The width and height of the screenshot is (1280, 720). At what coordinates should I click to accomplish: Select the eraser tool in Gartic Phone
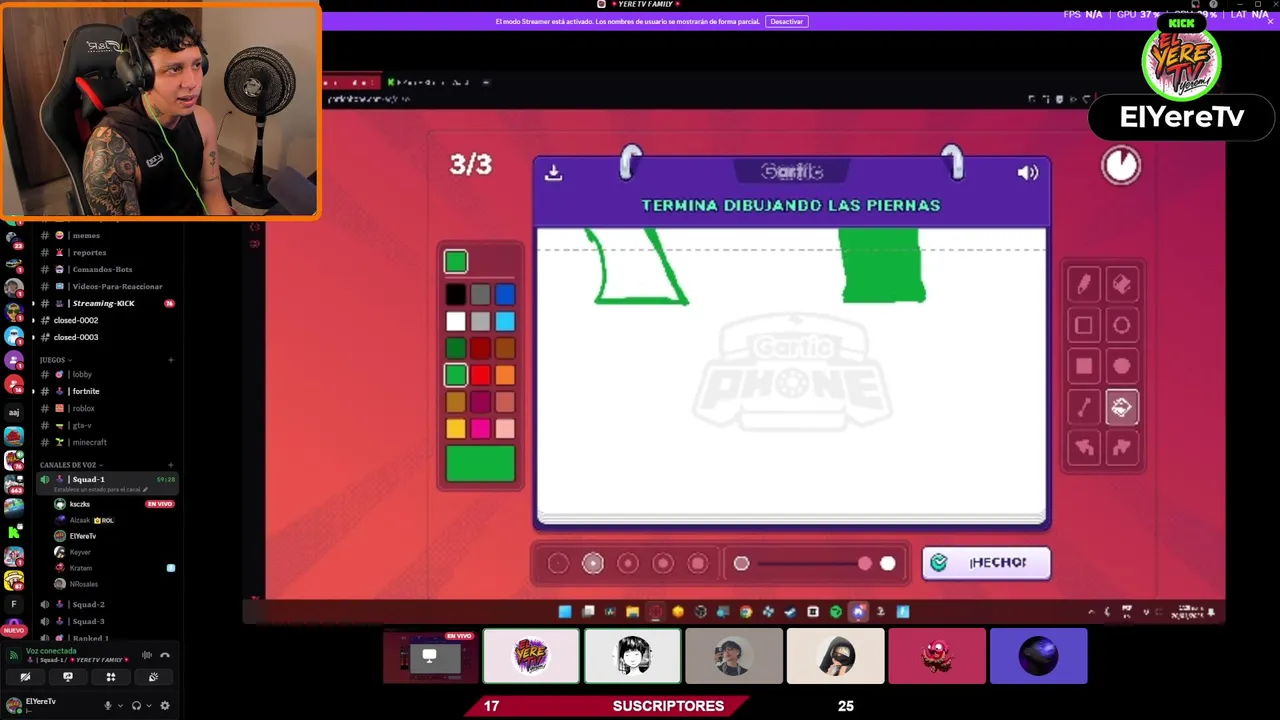point(1121,285)
